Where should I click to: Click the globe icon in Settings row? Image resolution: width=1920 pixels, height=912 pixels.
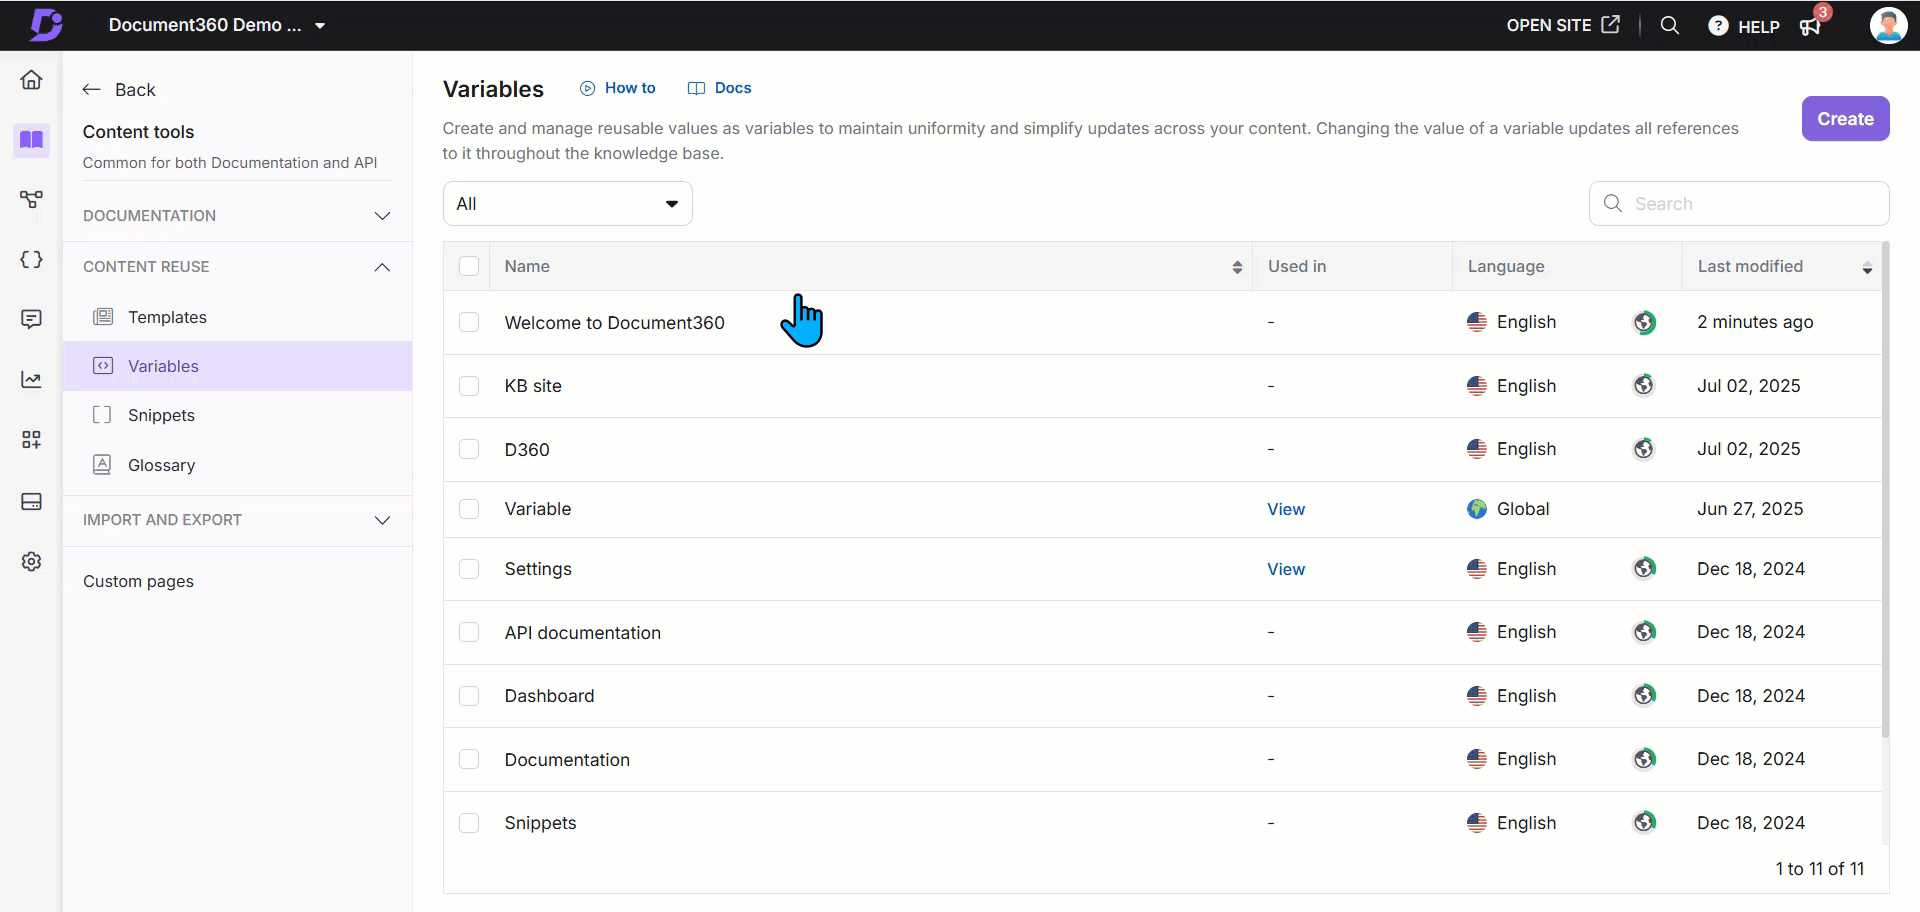click(1644, 568)
